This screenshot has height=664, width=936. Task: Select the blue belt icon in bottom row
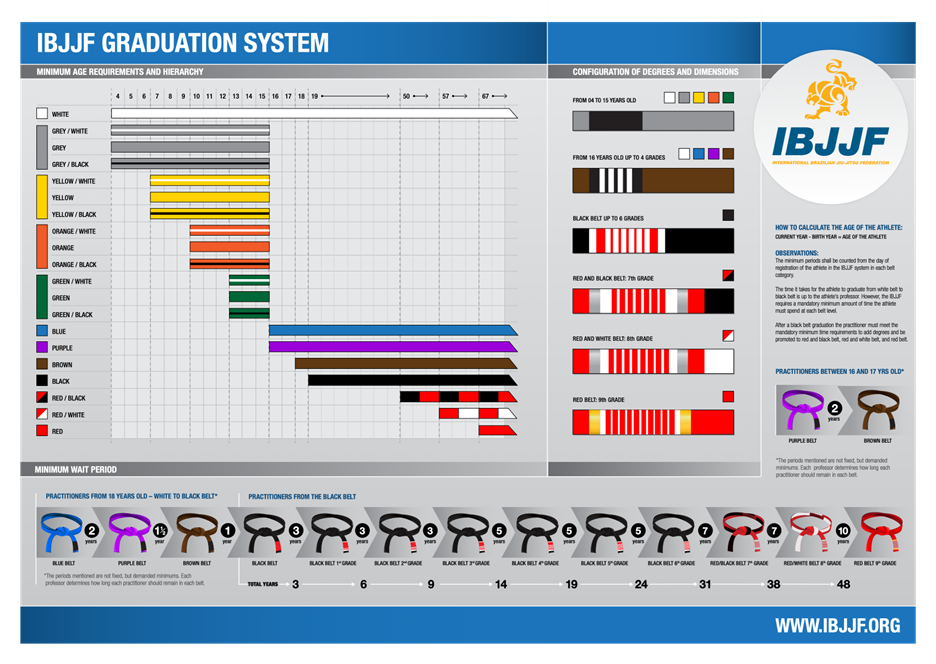click(x=62, y=533)
